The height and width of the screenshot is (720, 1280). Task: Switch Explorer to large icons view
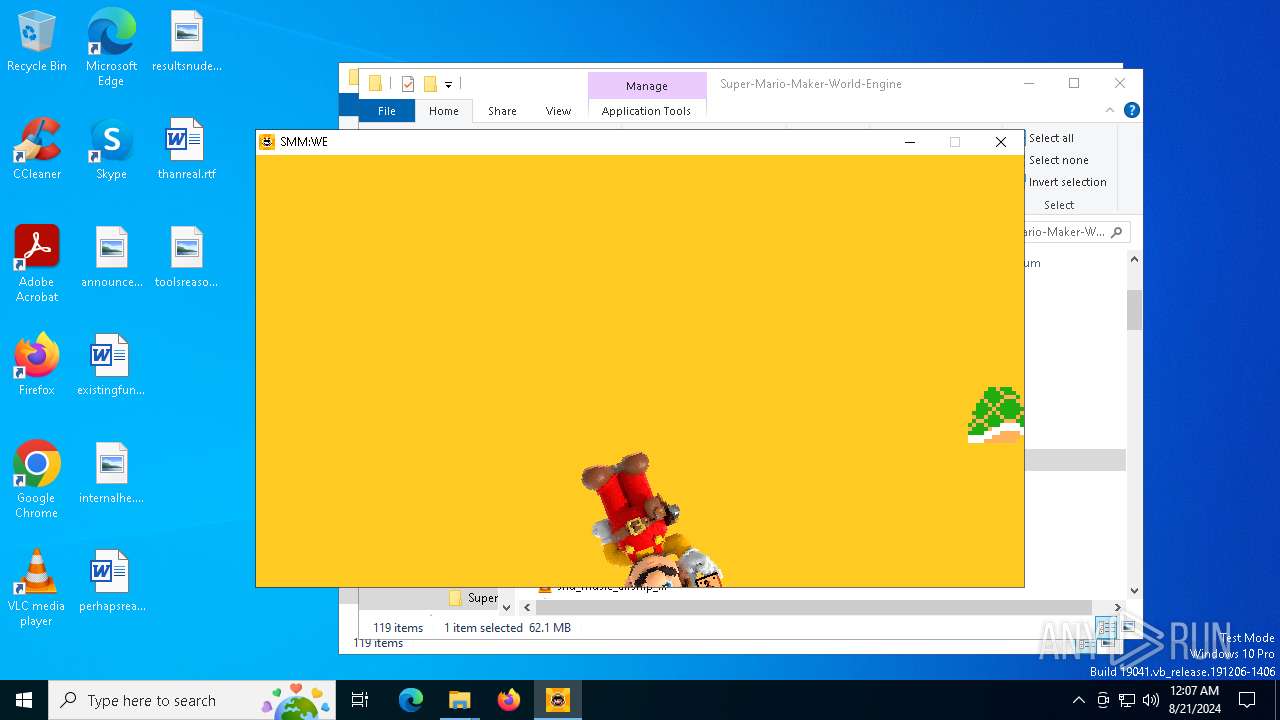coord(1128,627)
